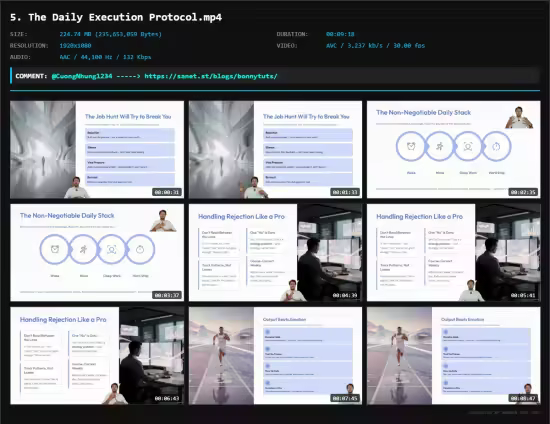Click the DURATION: label
This screenshot has width=550, height=424.
click(292, 34)
